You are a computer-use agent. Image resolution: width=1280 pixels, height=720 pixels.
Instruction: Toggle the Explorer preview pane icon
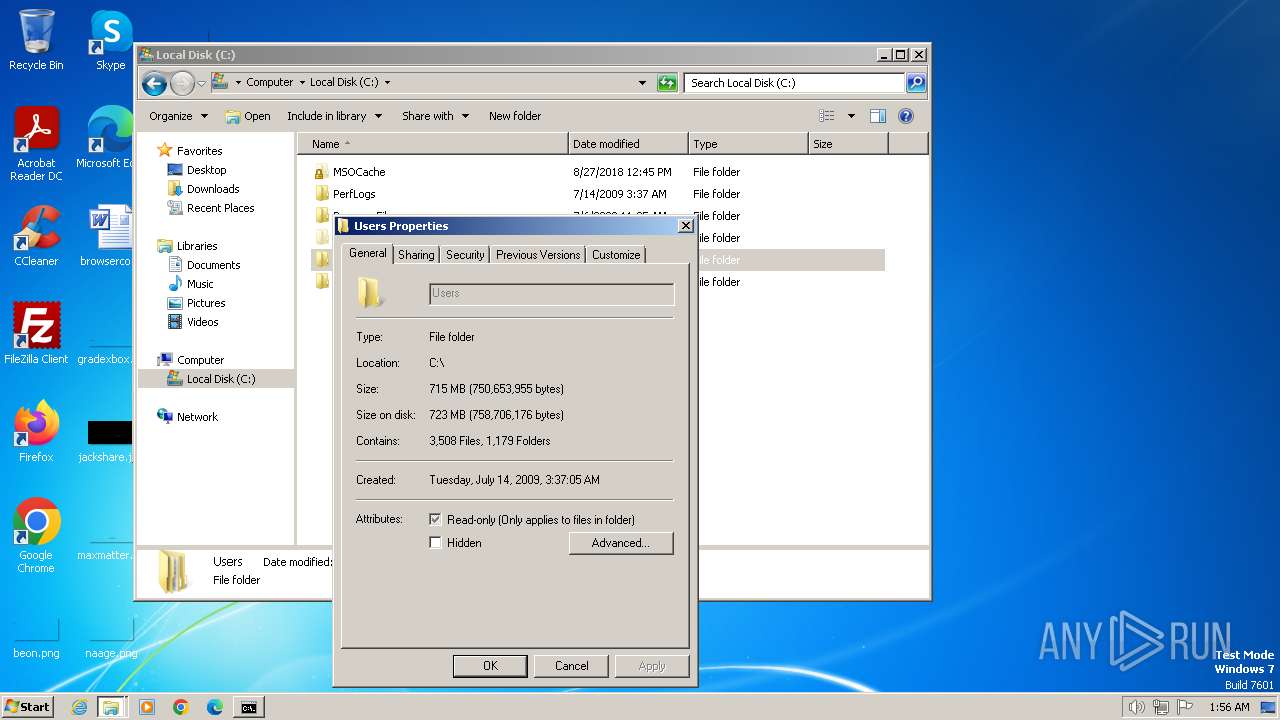[x=877, y=116]
